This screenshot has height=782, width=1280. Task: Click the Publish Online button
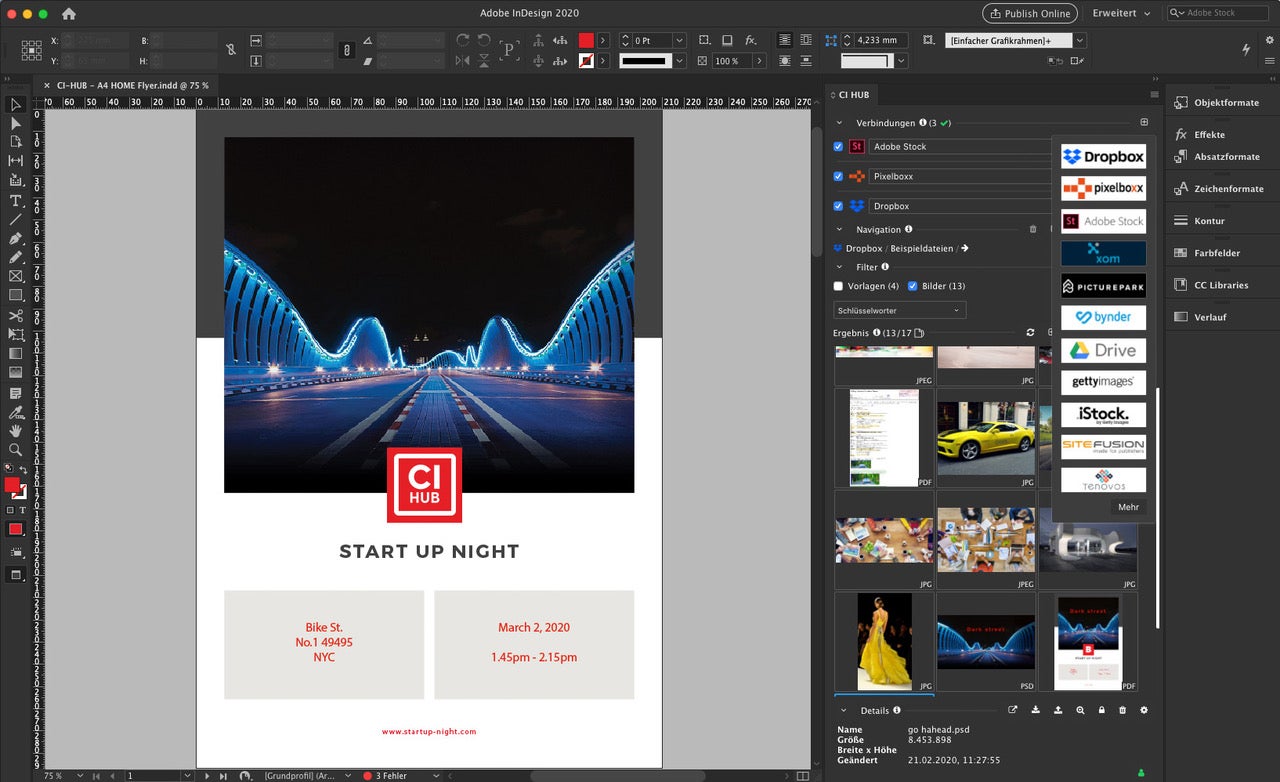[1029, 13]
